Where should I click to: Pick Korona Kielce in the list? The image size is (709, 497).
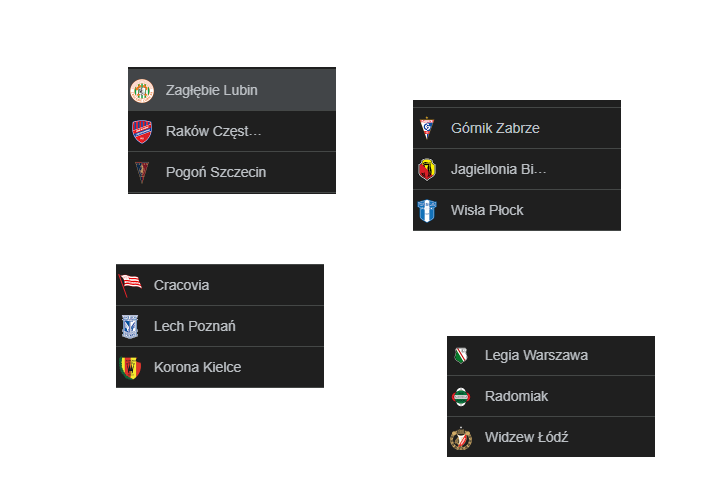click(197, 367)
